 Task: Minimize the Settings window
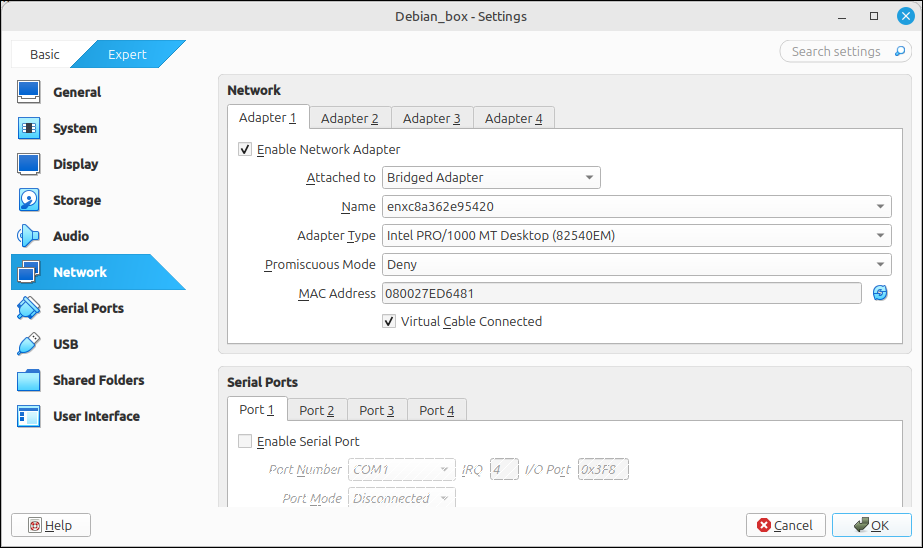click(842, 16)
